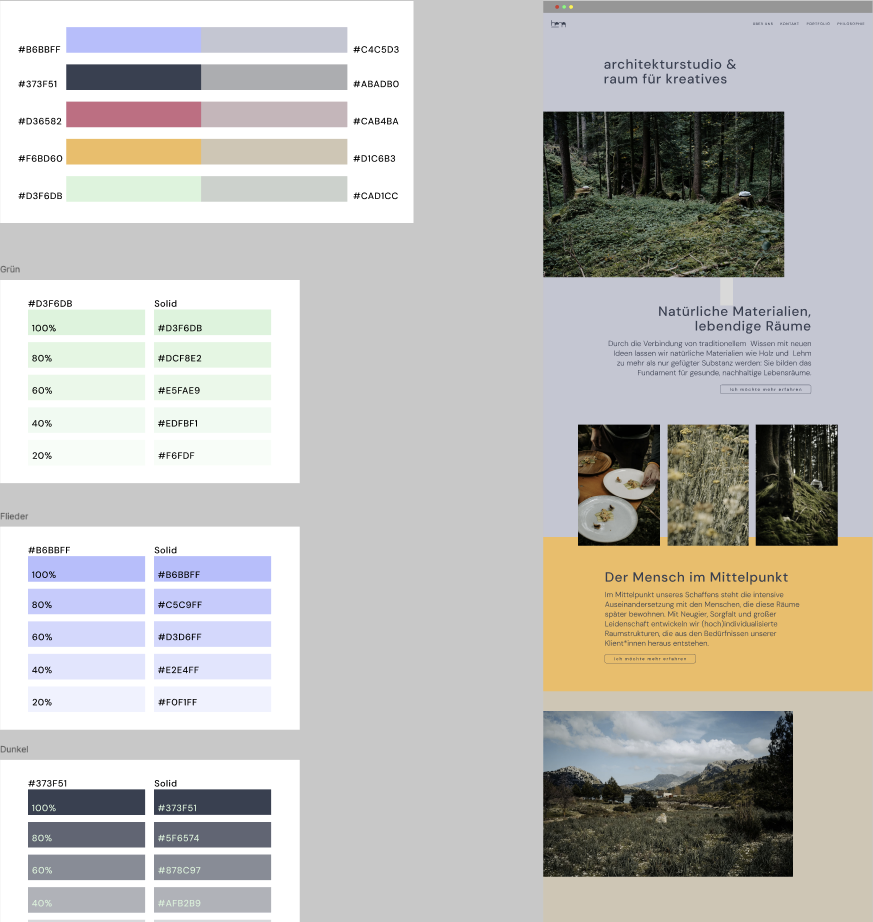Select the dark swatch labeled #373F51 in top palette

133,77
